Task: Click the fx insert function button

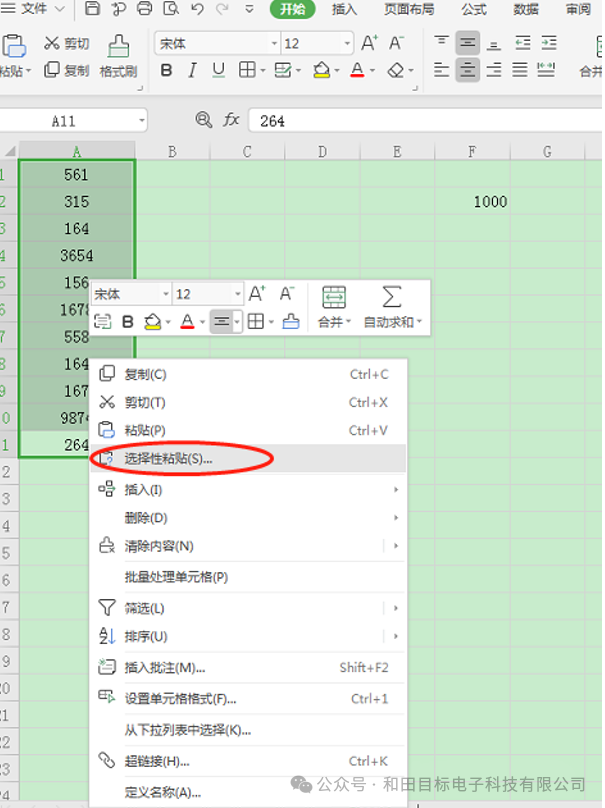Action: point(231,121)
